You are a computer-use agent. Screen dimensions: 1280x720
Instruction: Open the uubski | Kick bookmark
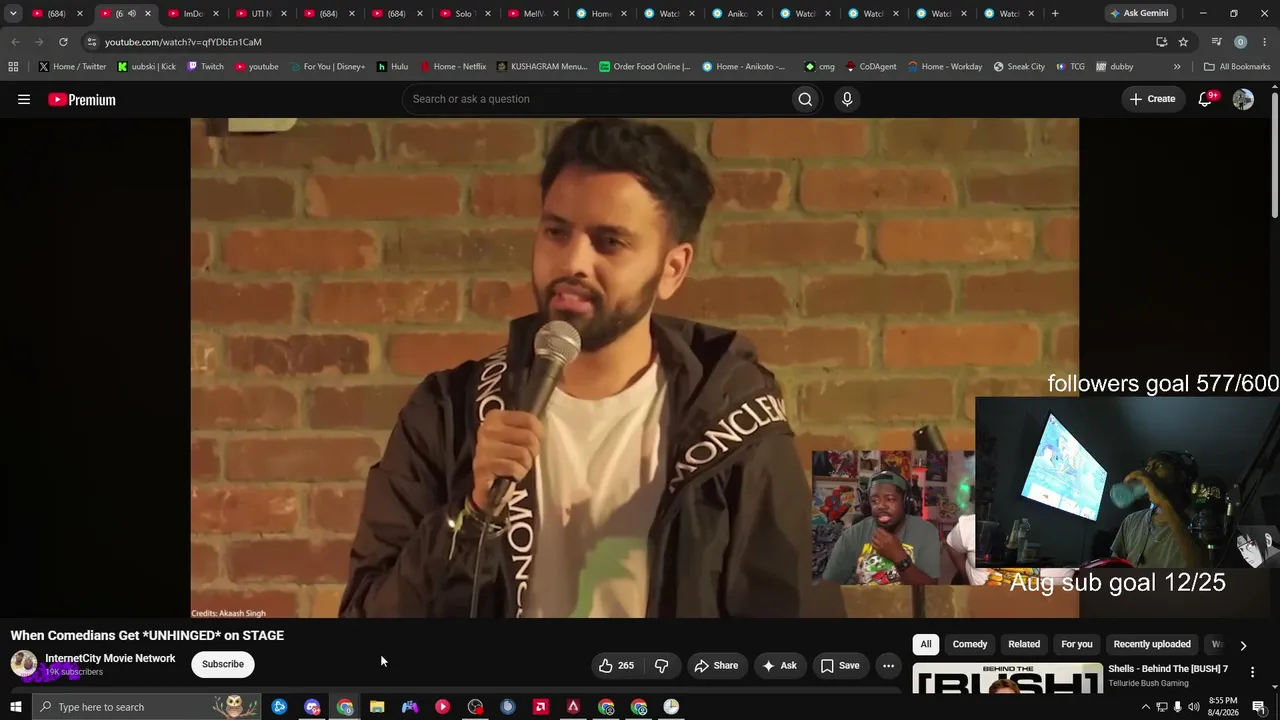(146, 67)
